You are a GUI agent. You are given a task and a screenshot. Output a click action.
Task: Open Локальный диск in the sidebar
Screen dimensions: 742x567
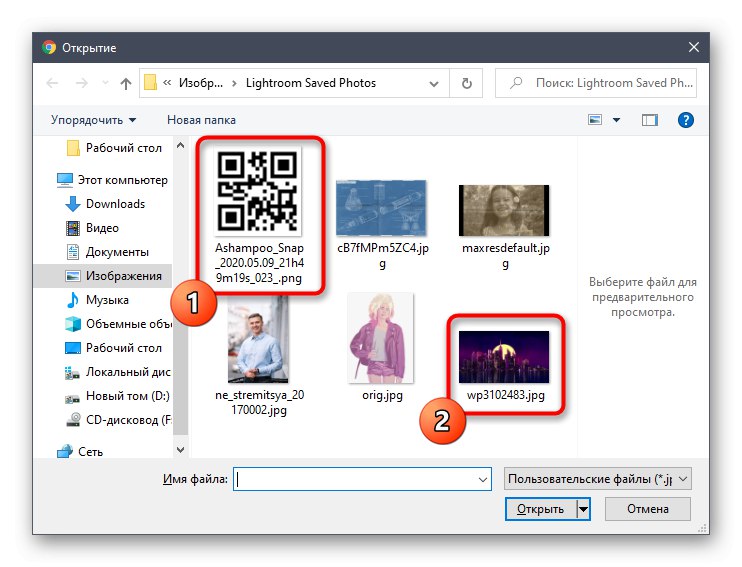[x=117, y=372]
